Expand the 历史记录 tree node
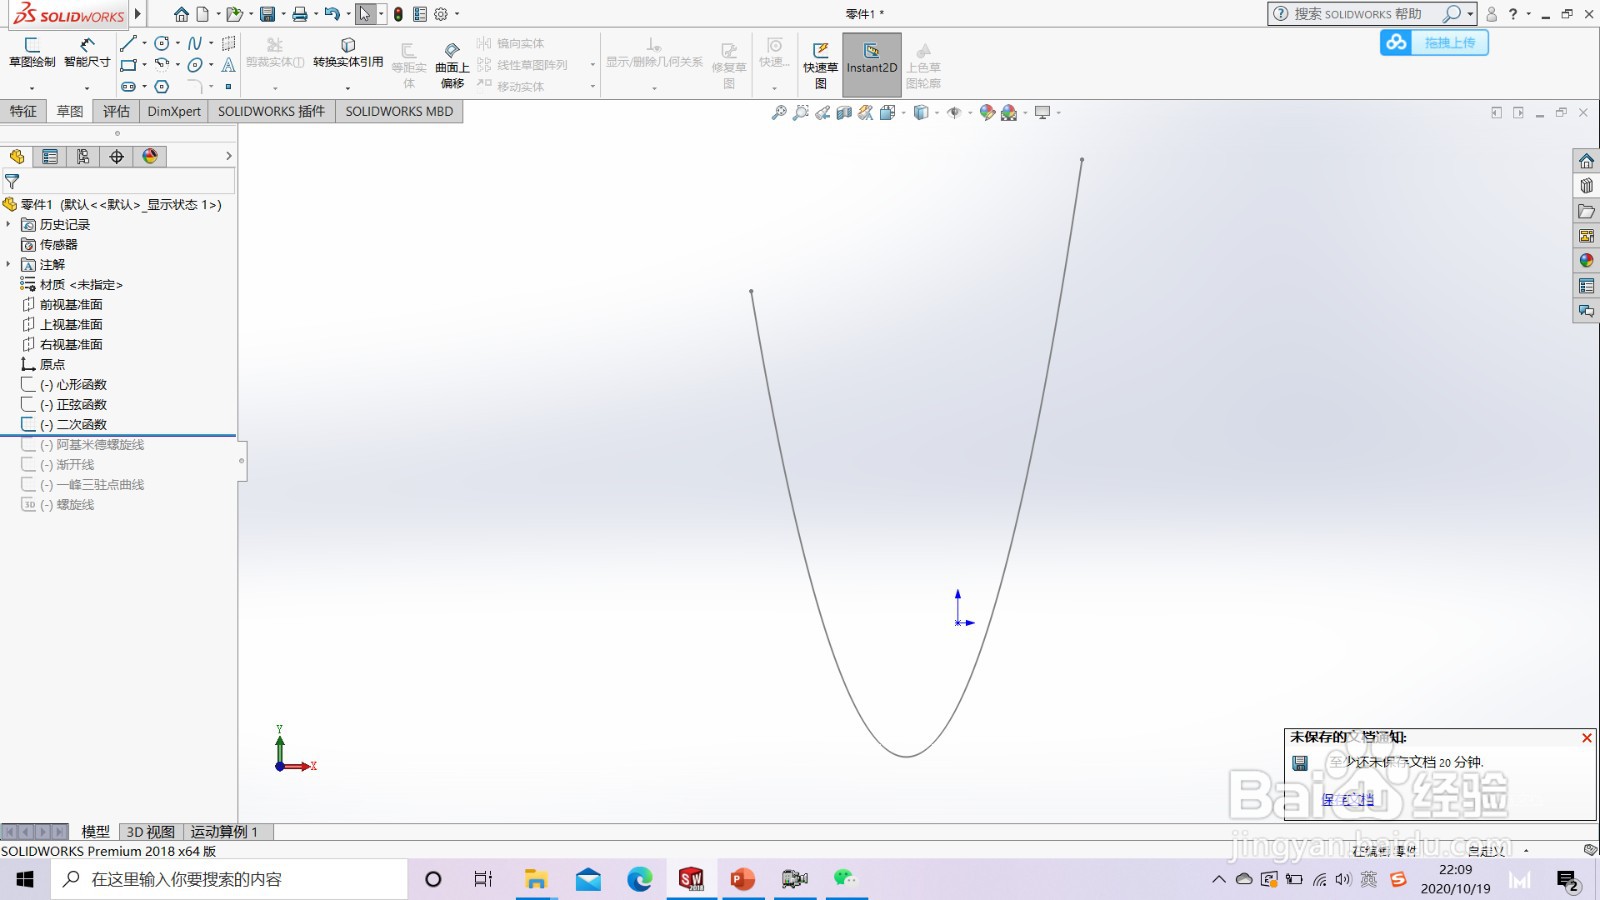 pyautogui.click(x=9, y=224)
